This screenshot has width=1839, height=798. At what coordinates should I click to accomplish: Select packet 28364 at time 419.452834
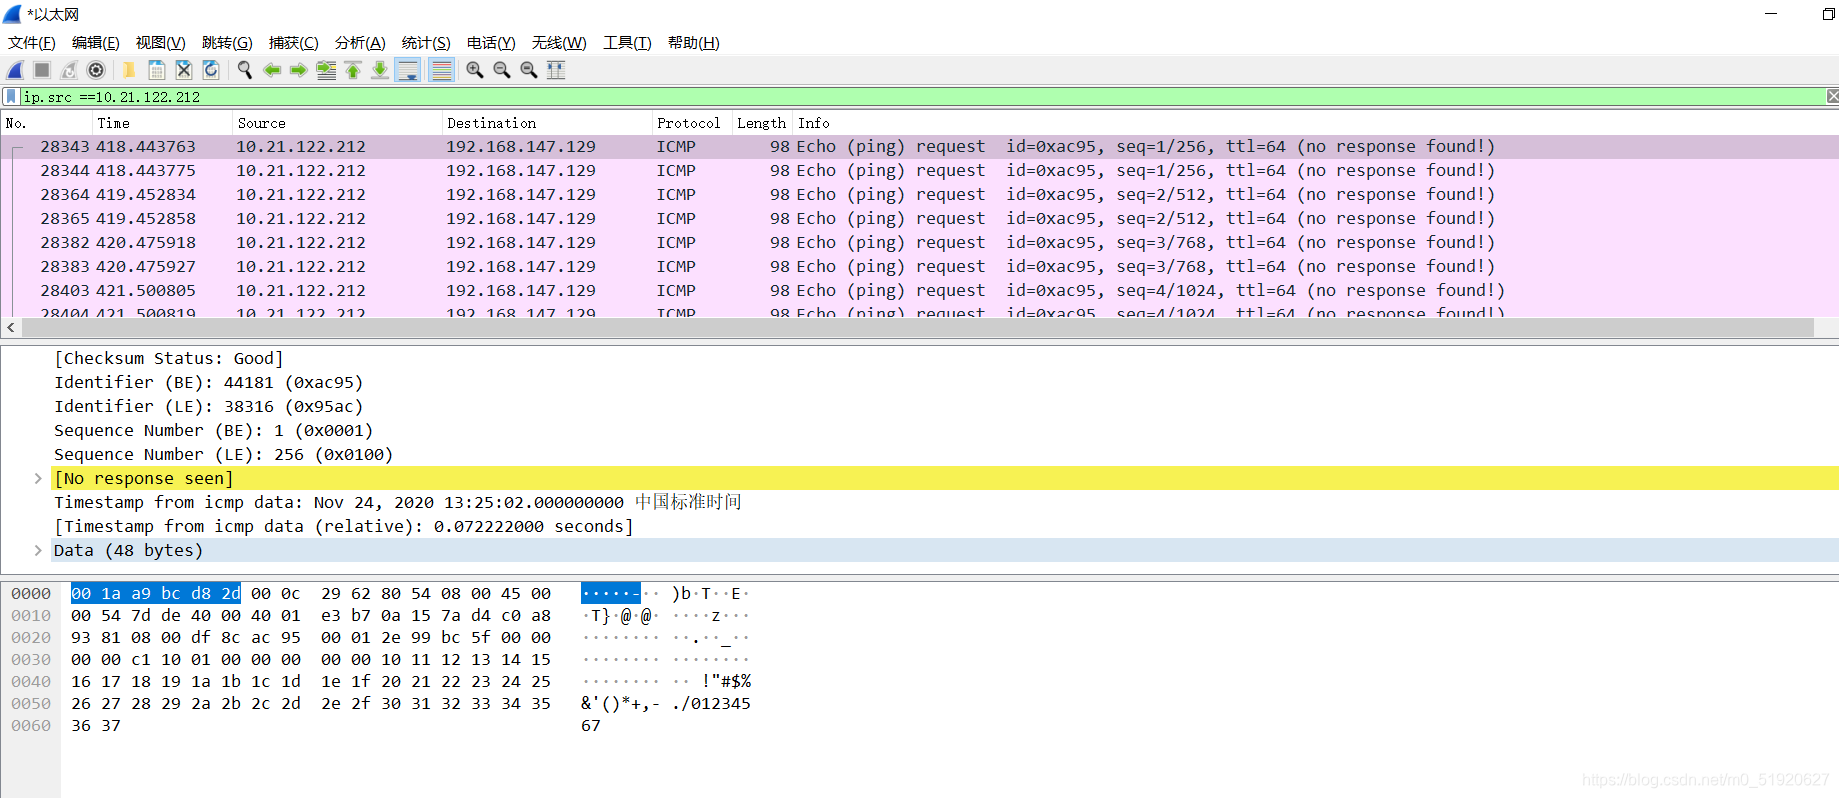click(919, 195)
